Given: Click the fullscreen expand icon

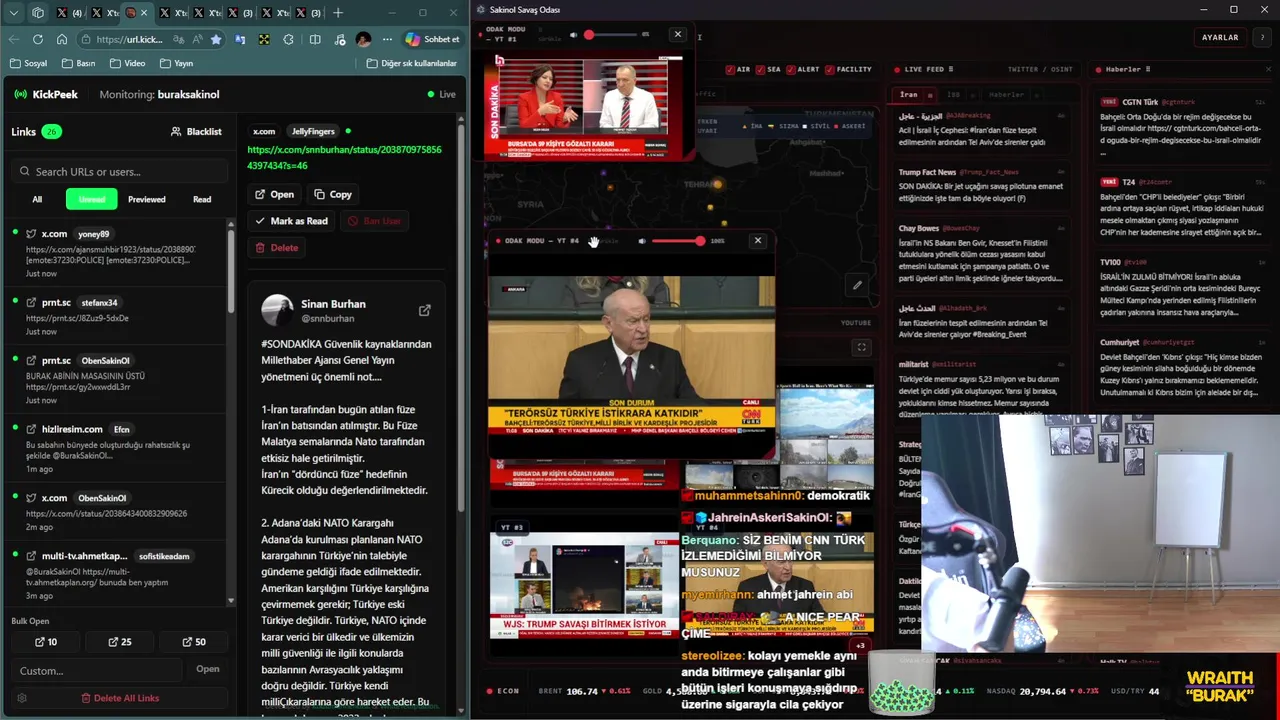Looking at the screenshot, I should click(862, 347).
